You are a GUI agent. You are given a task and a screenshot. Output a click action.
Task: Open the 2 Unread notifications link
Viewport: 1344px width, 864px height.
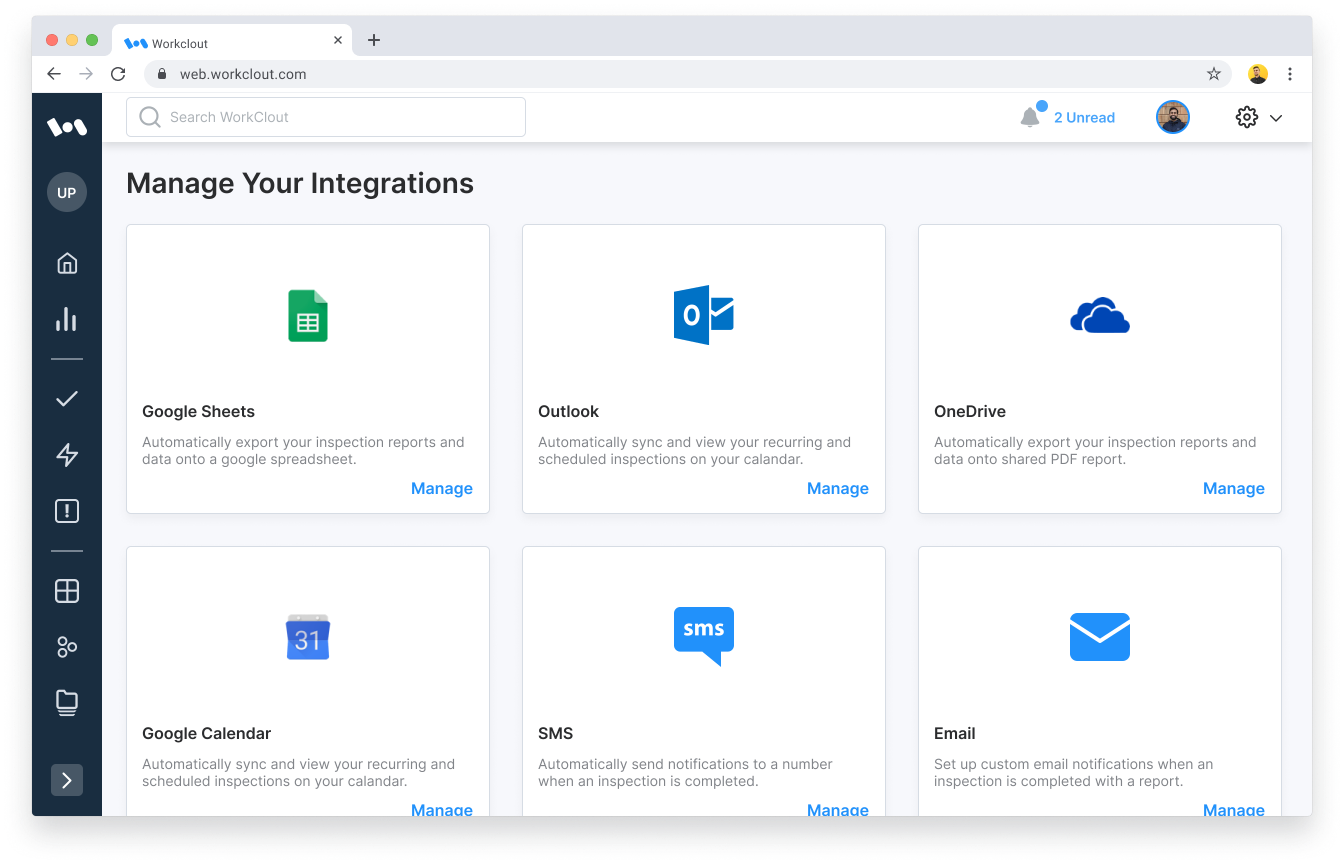point(1084,117)
